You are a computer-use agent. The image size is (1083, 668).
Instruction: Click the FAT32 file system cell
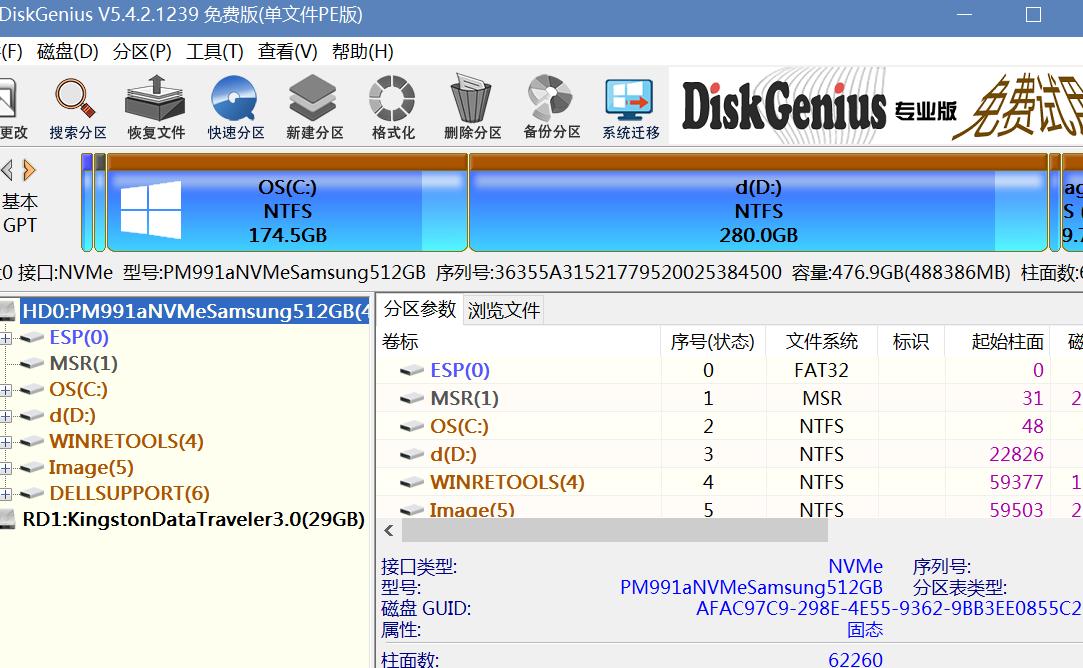821,370
